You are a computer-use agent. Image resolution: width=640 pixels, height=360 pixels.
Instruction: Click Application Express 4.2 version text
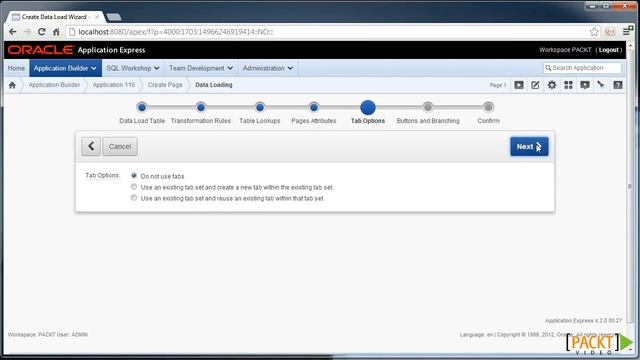pyautogui.click(x=584, y=321)
